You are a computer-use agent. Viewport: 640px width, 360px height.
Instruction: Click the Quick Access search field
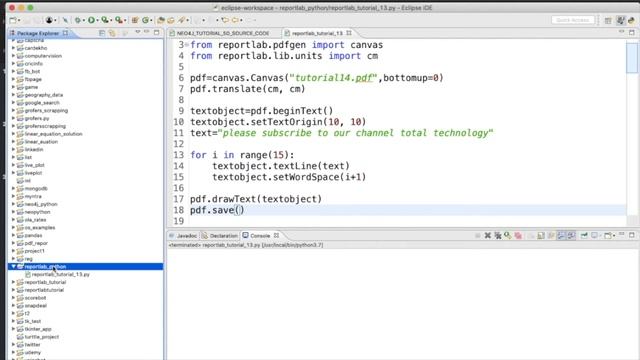click(572, 20)
